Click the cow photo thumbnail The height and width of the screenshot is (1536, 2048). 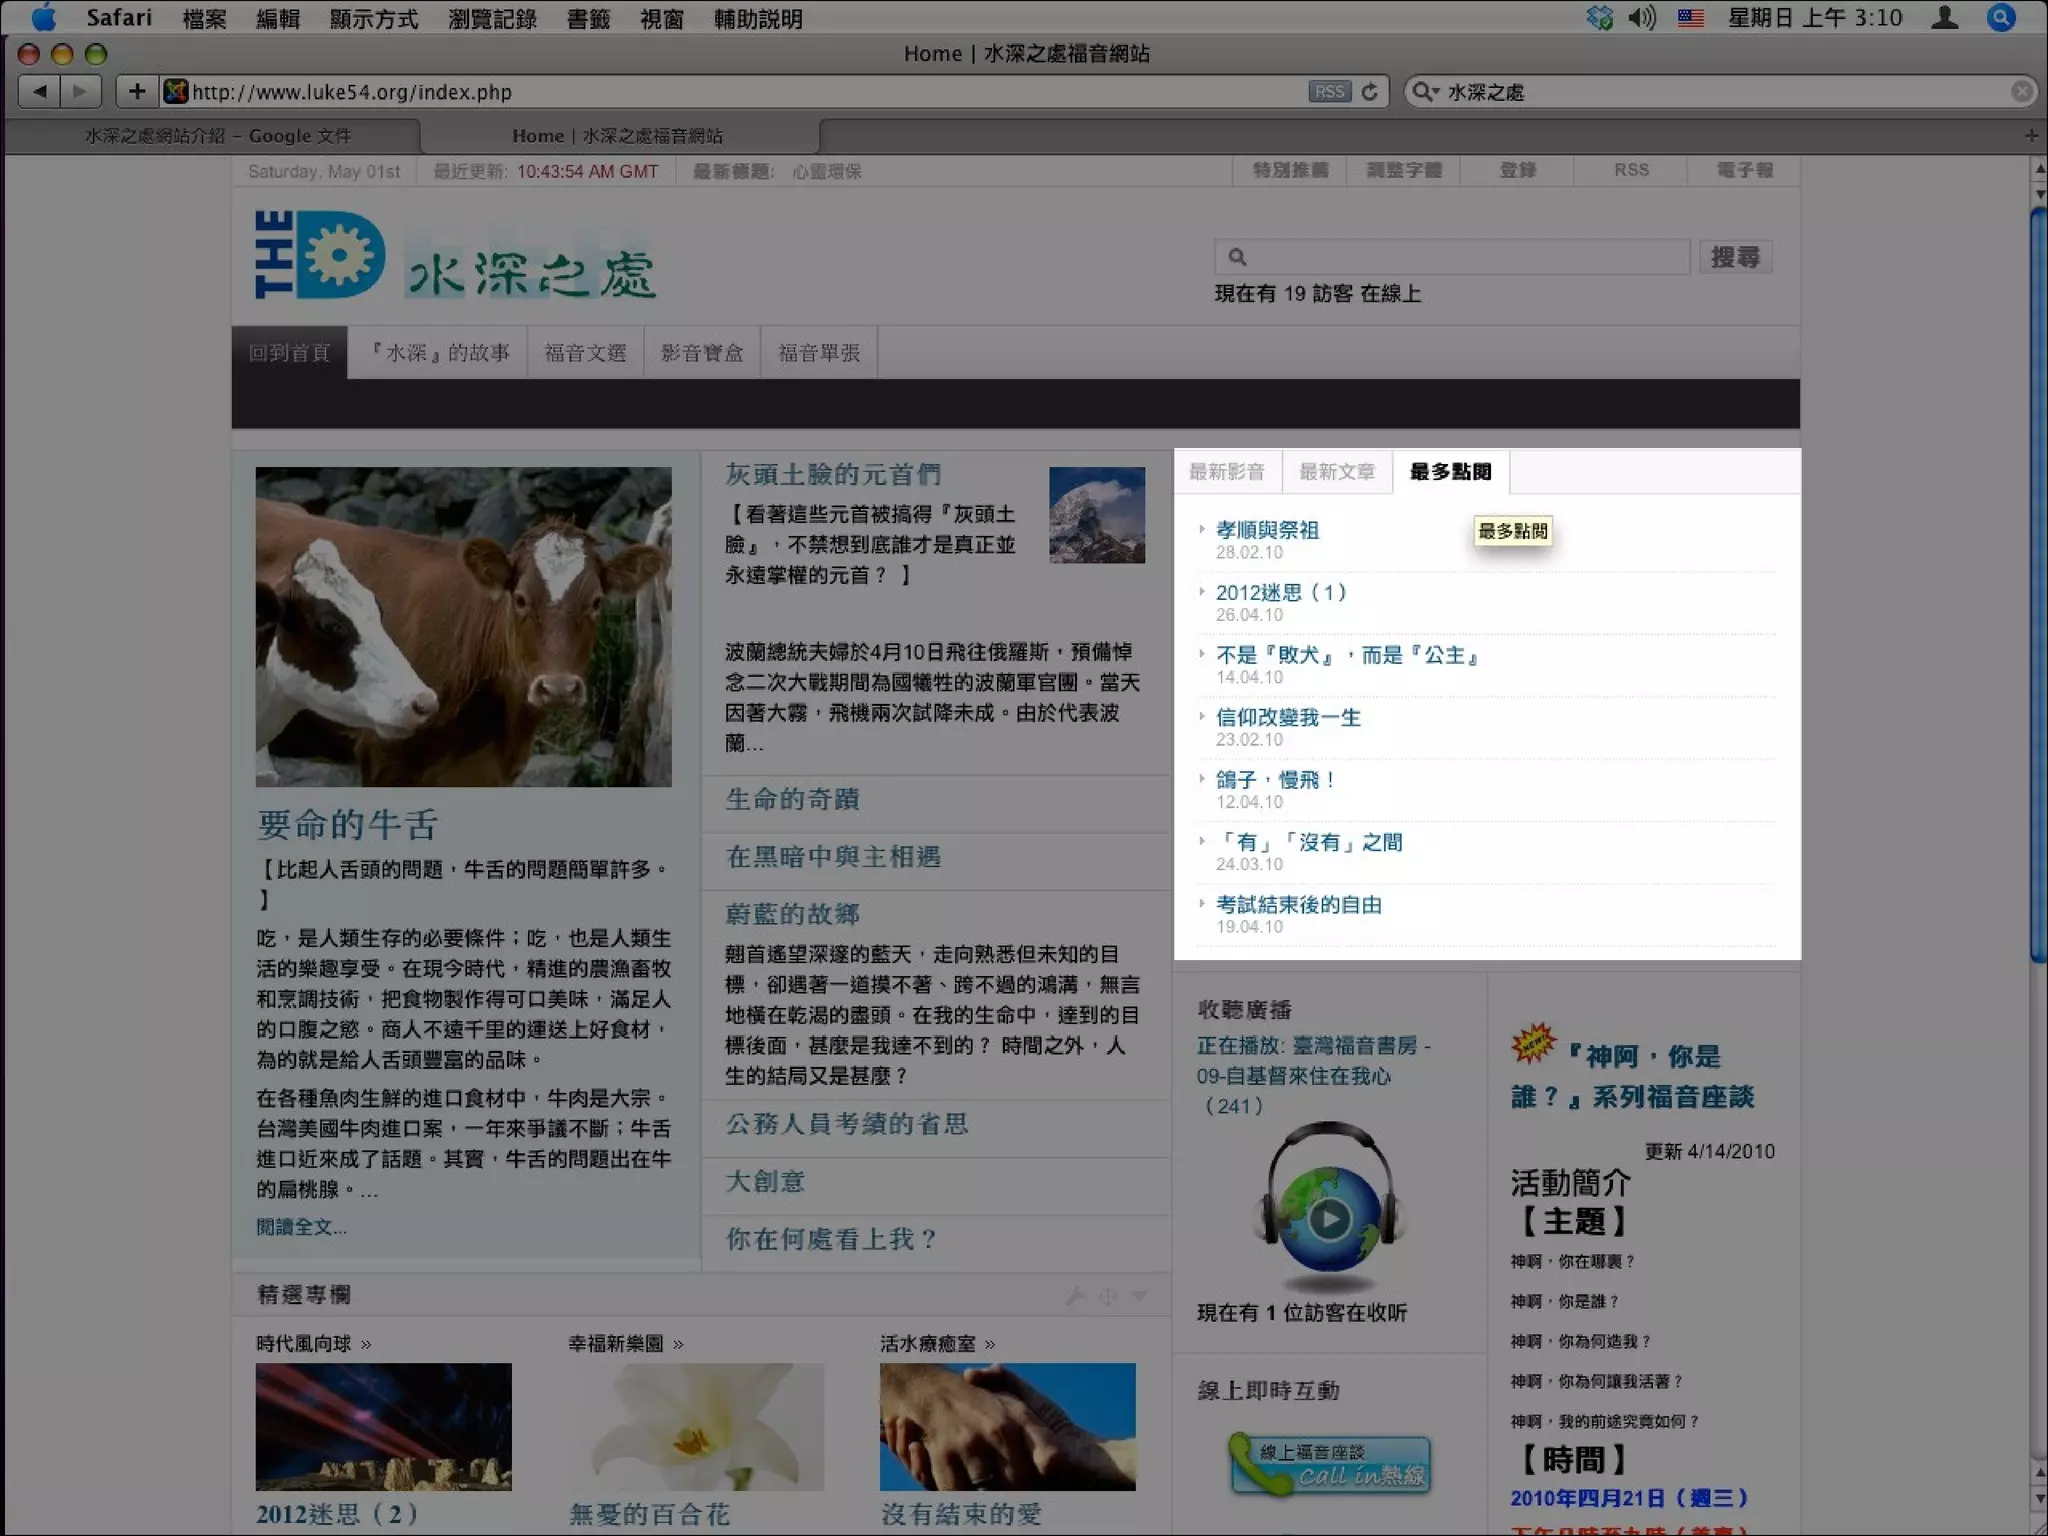tap(463, 627)
